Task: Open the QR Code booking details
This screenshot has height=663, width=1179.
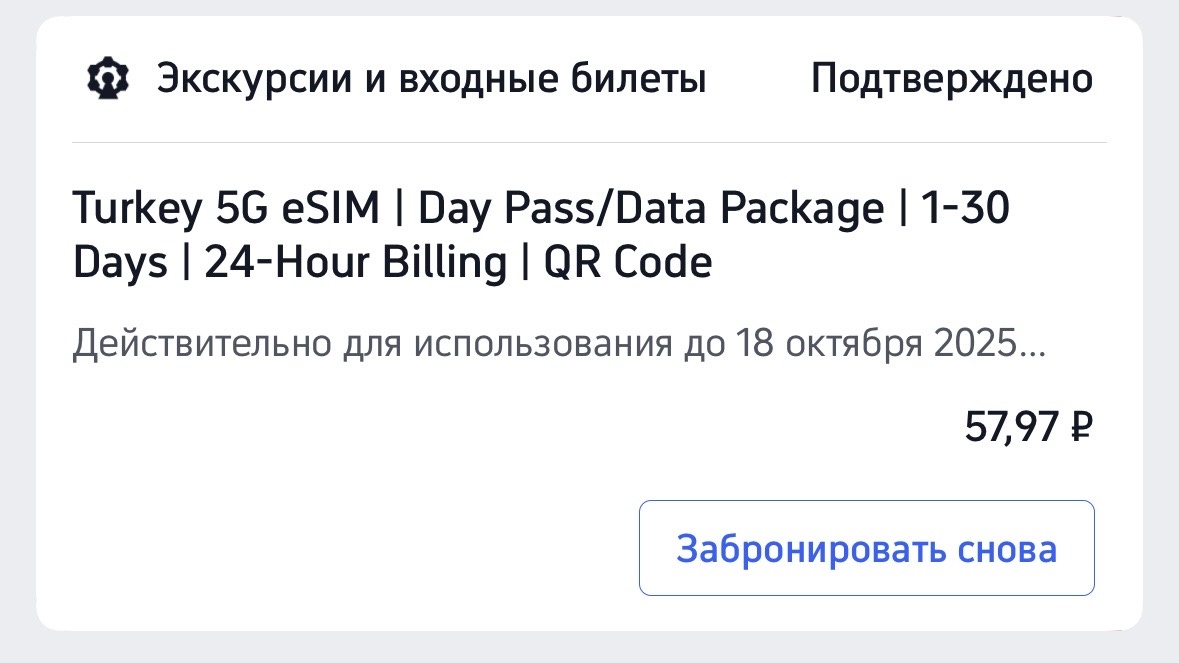Action: (625, 262)
